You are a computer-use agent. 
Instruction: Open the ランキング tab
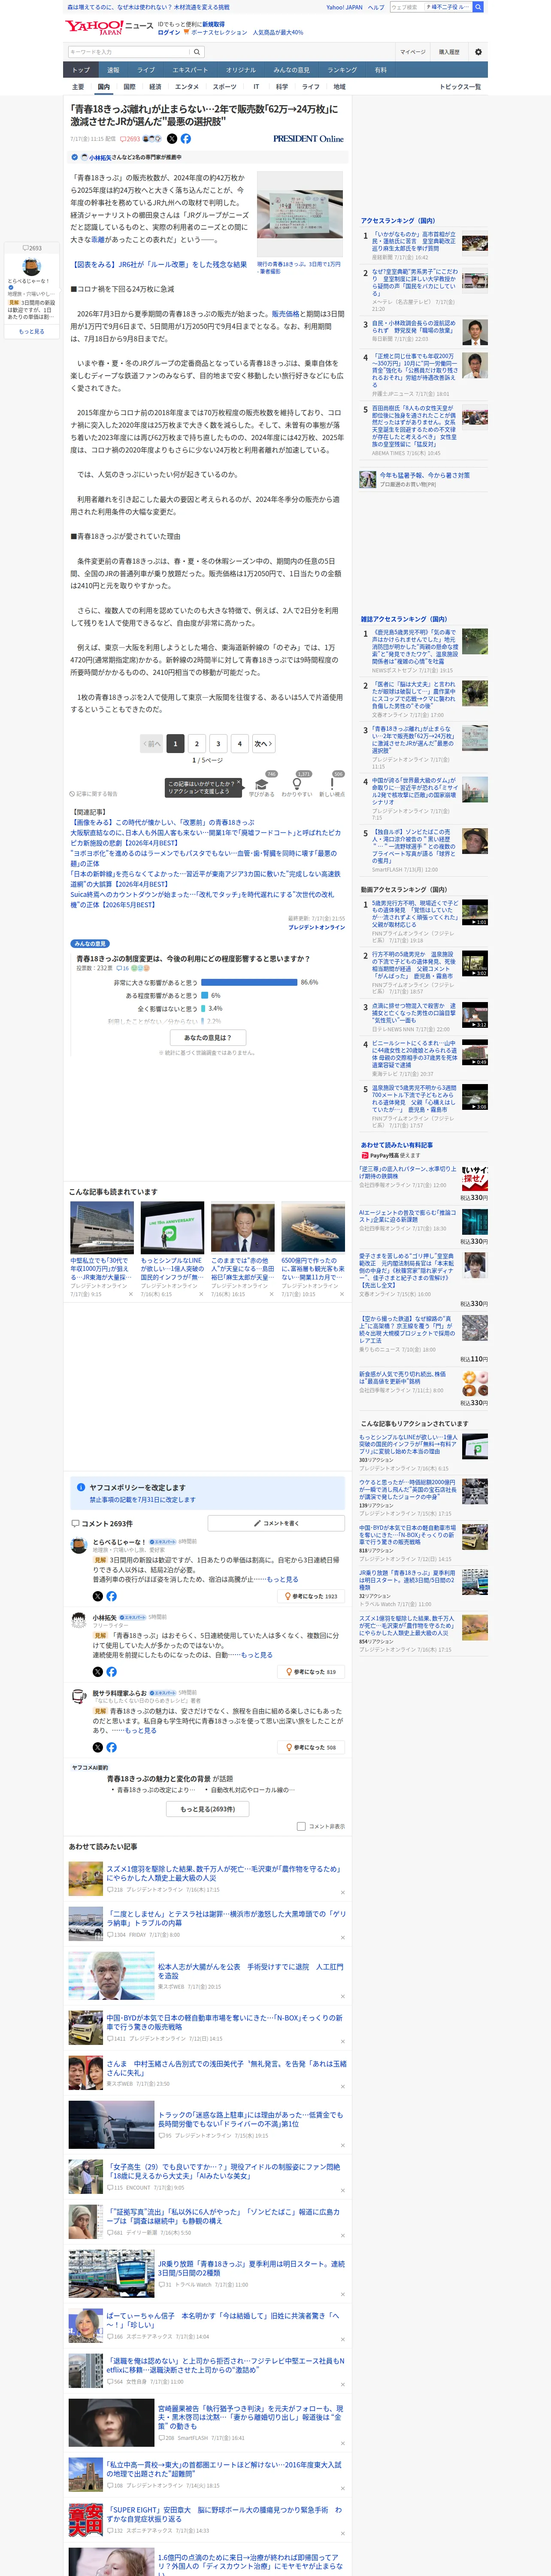point(342,70)
